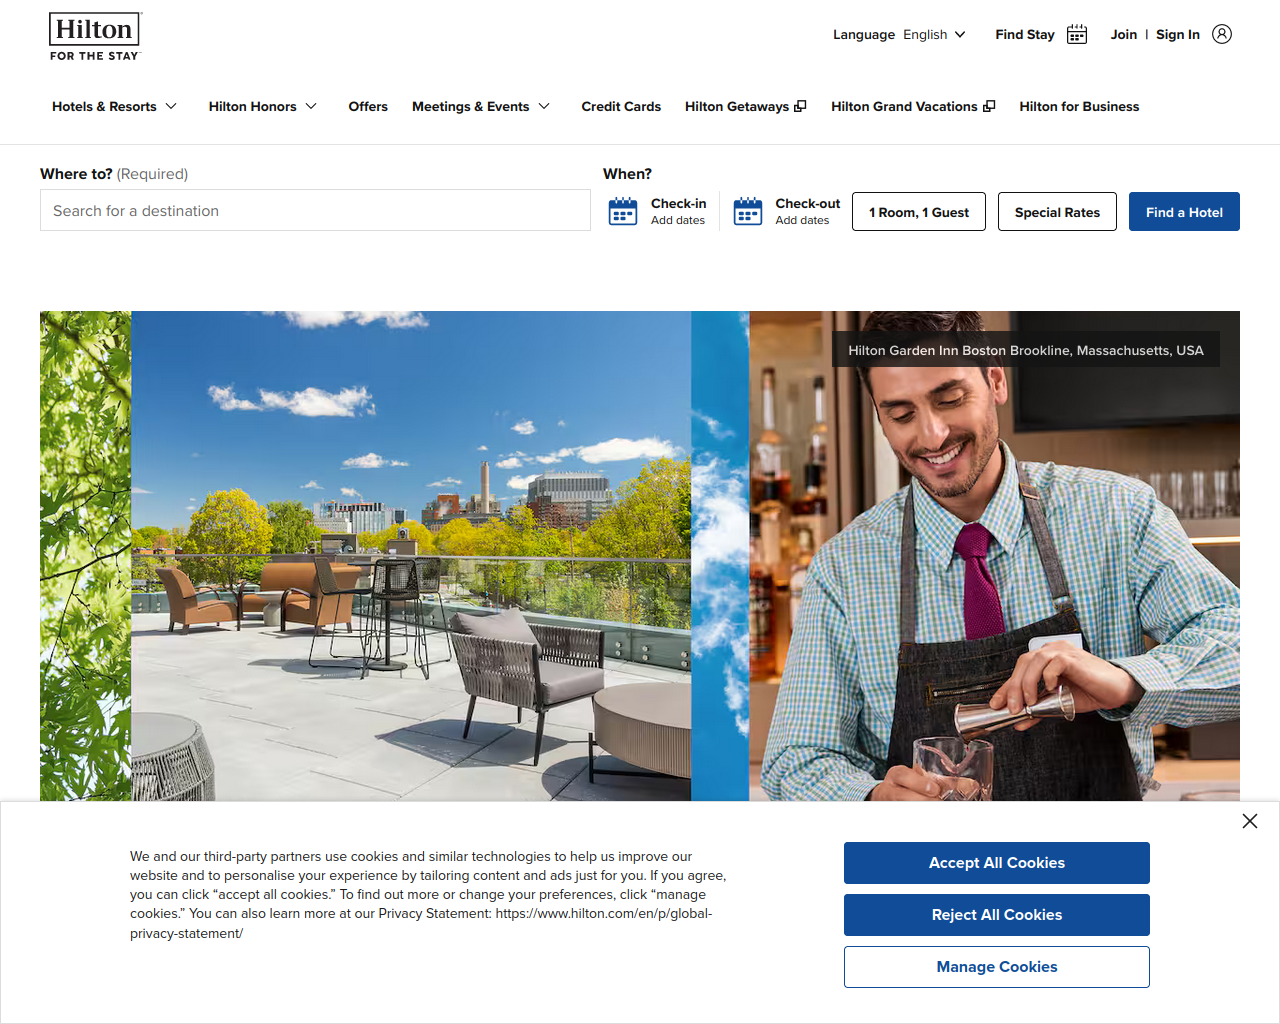Expand Meetings & Events menu chevron

[x=544, y=106]
